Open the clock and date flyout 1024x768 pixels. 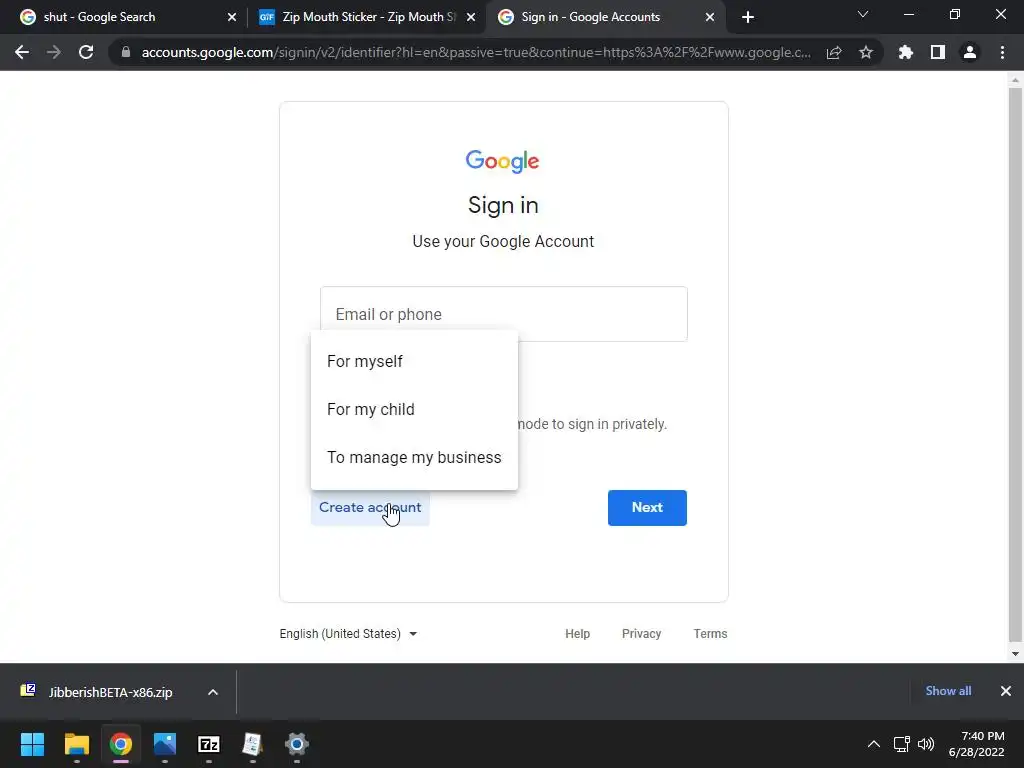pyautogui.click(x=977, y=744)
